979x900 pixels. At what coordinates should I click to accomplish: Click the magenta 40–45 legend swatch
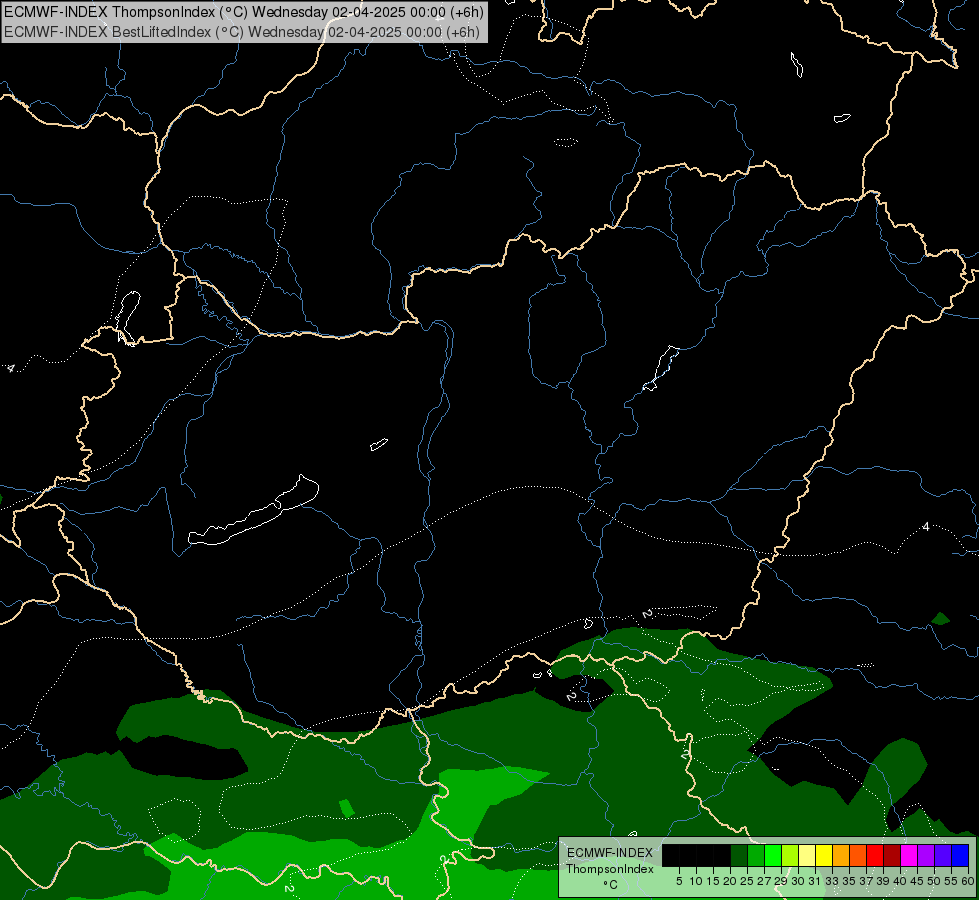click(x=908, y=855)
